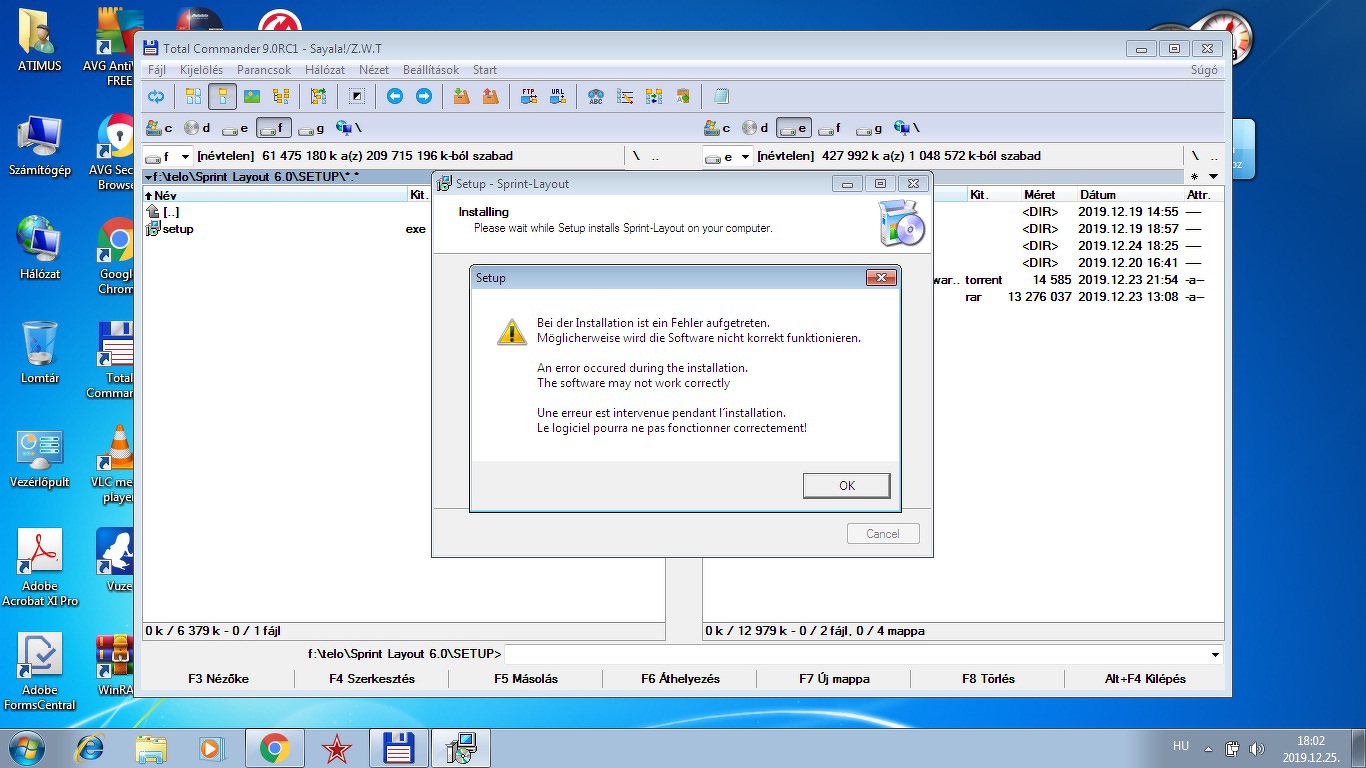Open the Beállítások menu
The width and height of the screenshot is (1366, 768).
pyautogui.click(x=431, y=70)
